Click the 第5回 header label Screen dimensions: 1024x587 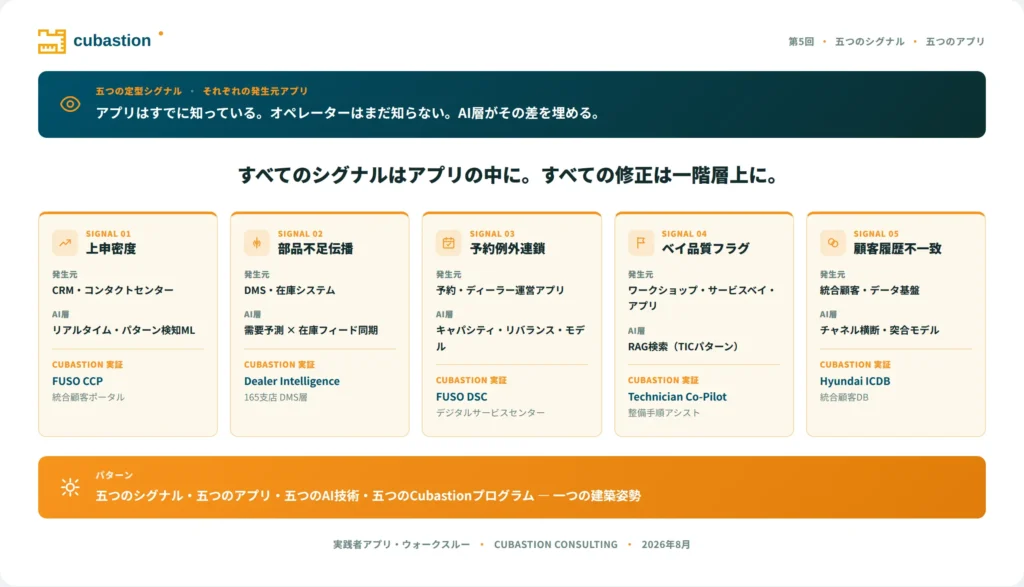point(801,41)
